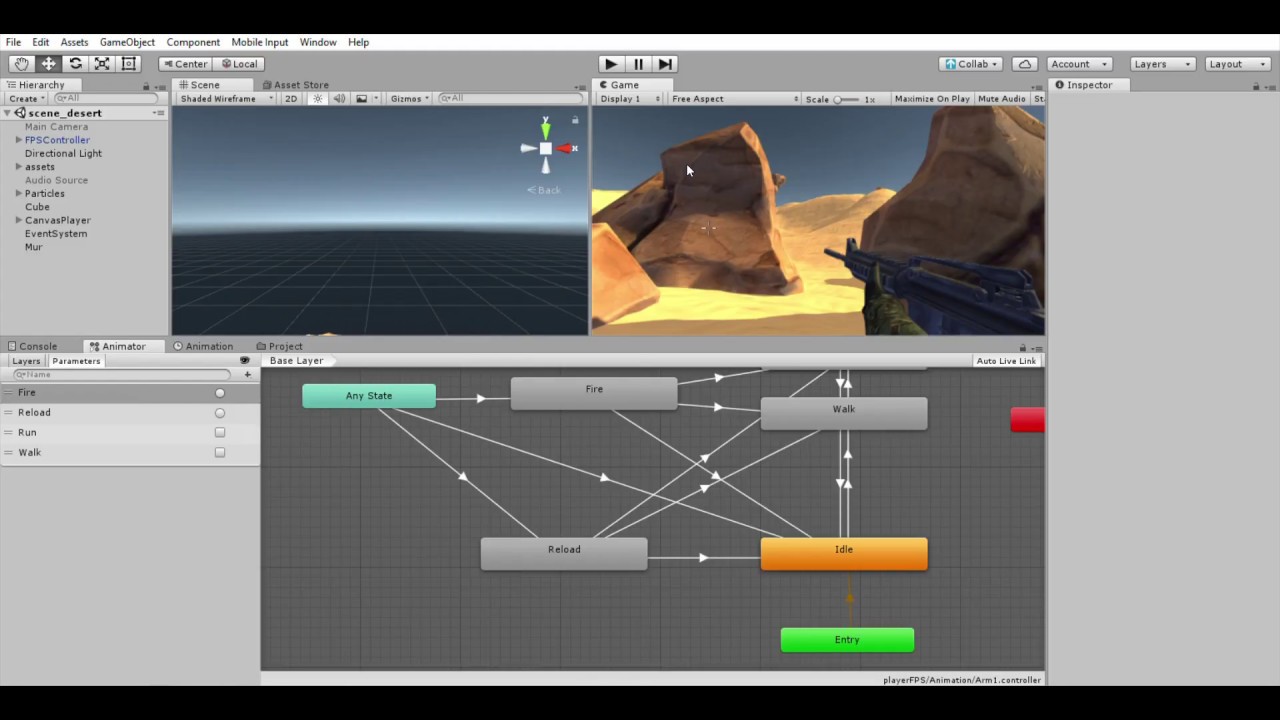Click the scene orientation gizmo's green Y axis
The height and width of the screenshot is (720, 1280).
[545, 128]
